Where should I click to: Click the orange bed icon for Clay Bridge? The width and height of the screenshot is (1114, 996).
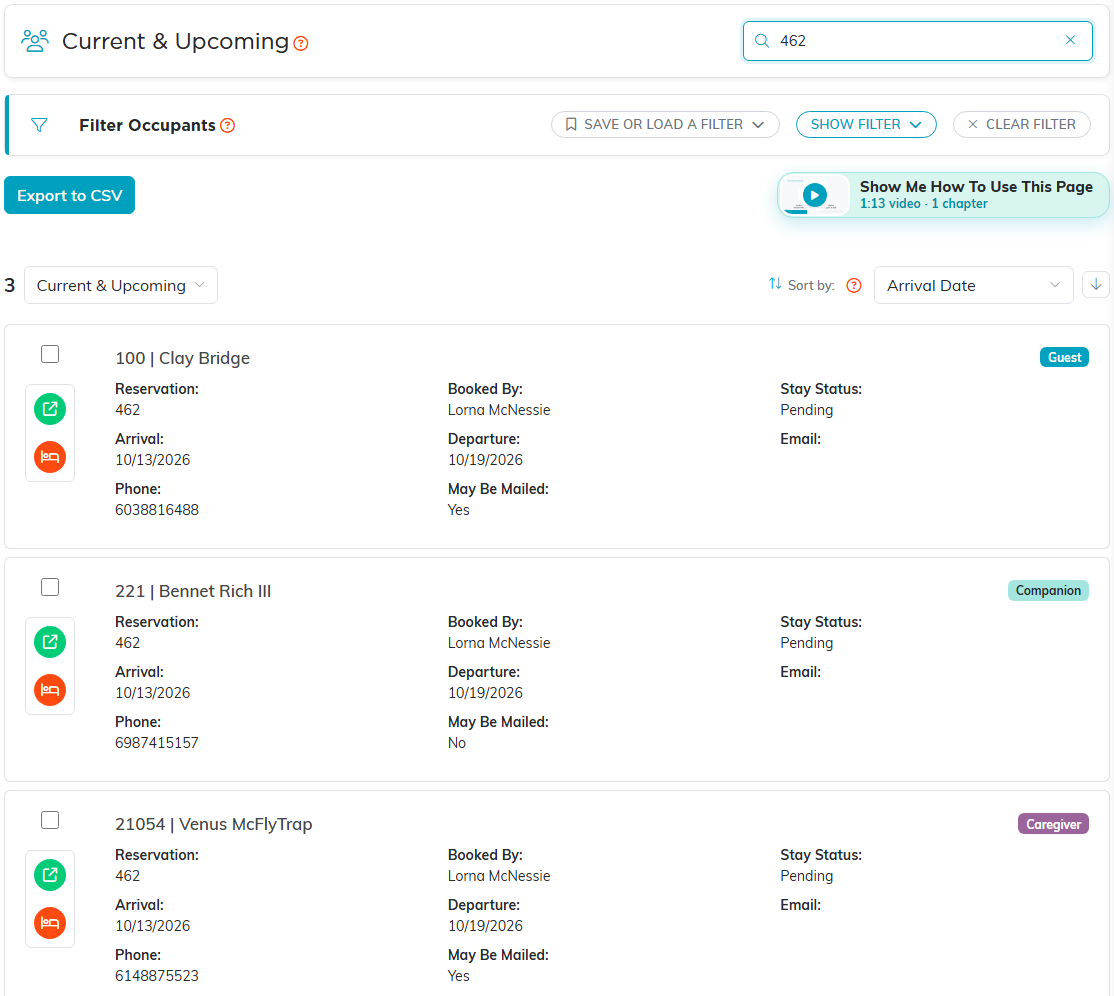point(50,457)
